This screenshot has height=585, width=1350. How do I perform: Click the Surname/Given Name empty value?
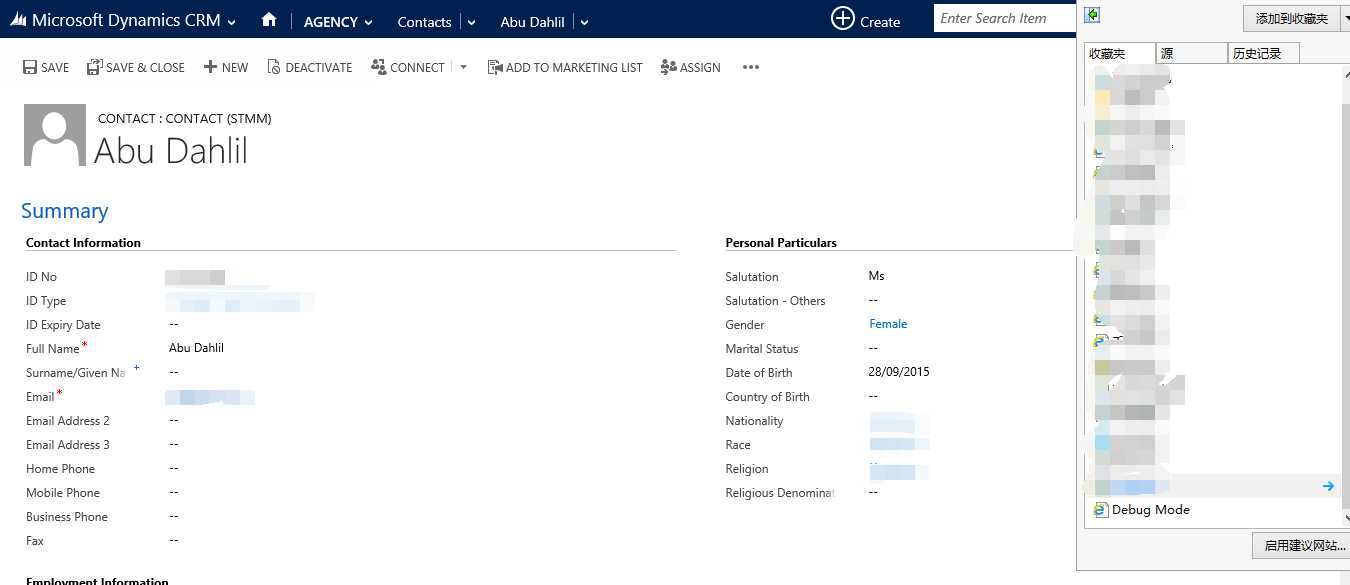click(174, 372)
